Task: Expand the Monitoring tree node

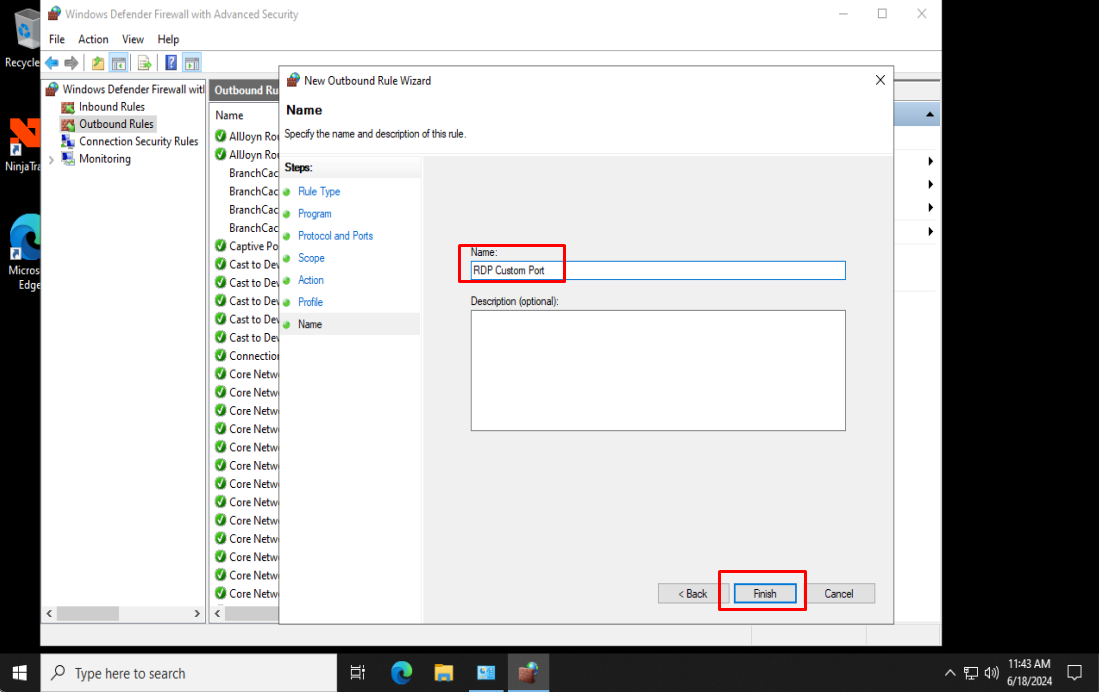Action: pos(50,159)
